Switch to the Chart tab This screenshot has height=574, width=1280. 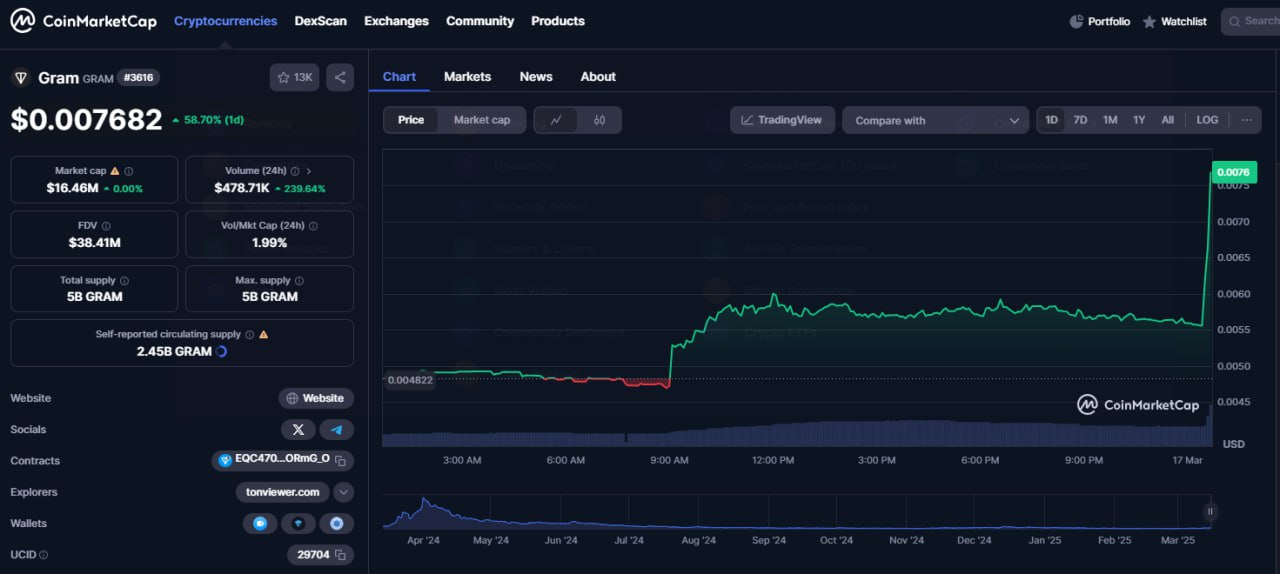[x=399, y=77]
